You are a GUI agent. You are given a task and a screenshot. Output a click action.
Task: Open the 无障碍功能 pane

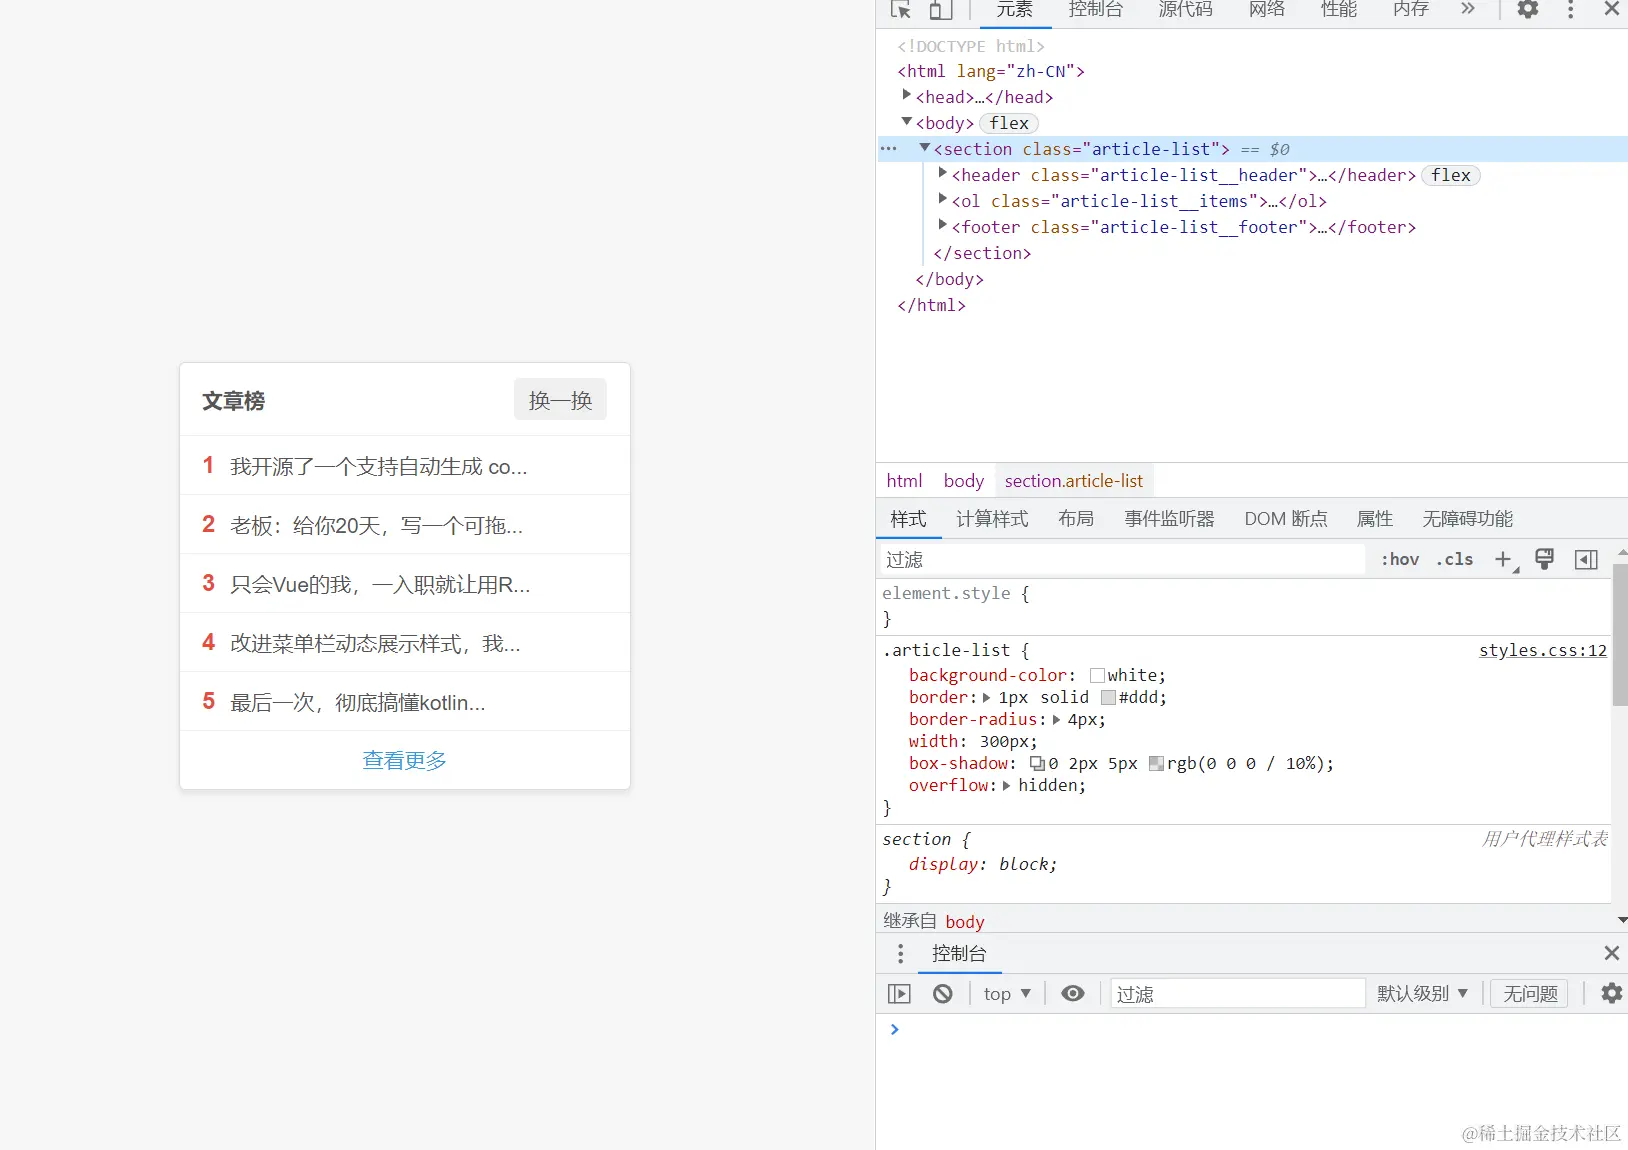(1468, 519)
